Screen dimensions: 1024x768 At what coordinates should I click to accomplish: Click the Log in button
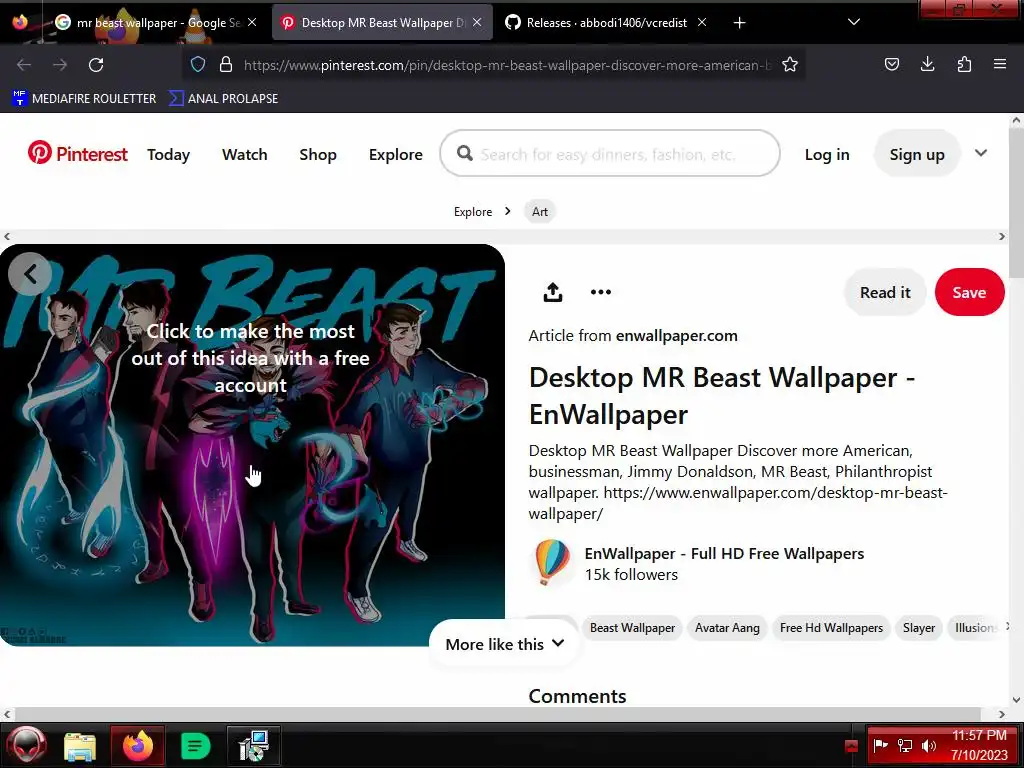coord(827,155)
